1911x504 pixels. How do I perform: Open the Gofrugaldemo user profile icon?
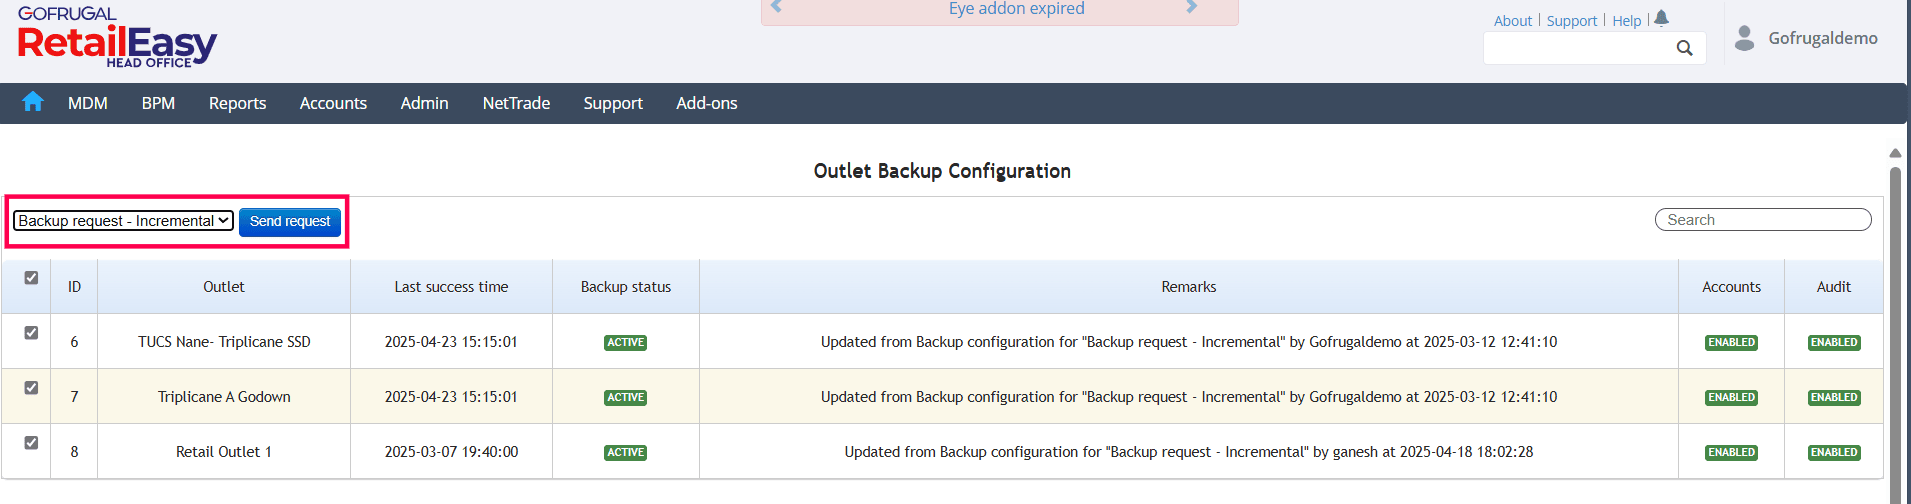(x=1744, y=38)
